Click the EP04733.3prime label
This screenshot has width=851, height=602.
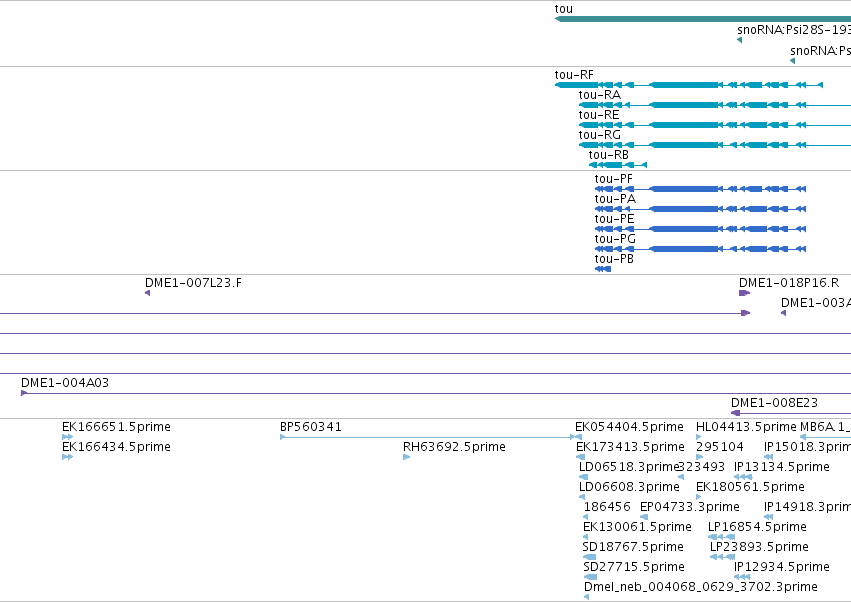click(690, 508)
